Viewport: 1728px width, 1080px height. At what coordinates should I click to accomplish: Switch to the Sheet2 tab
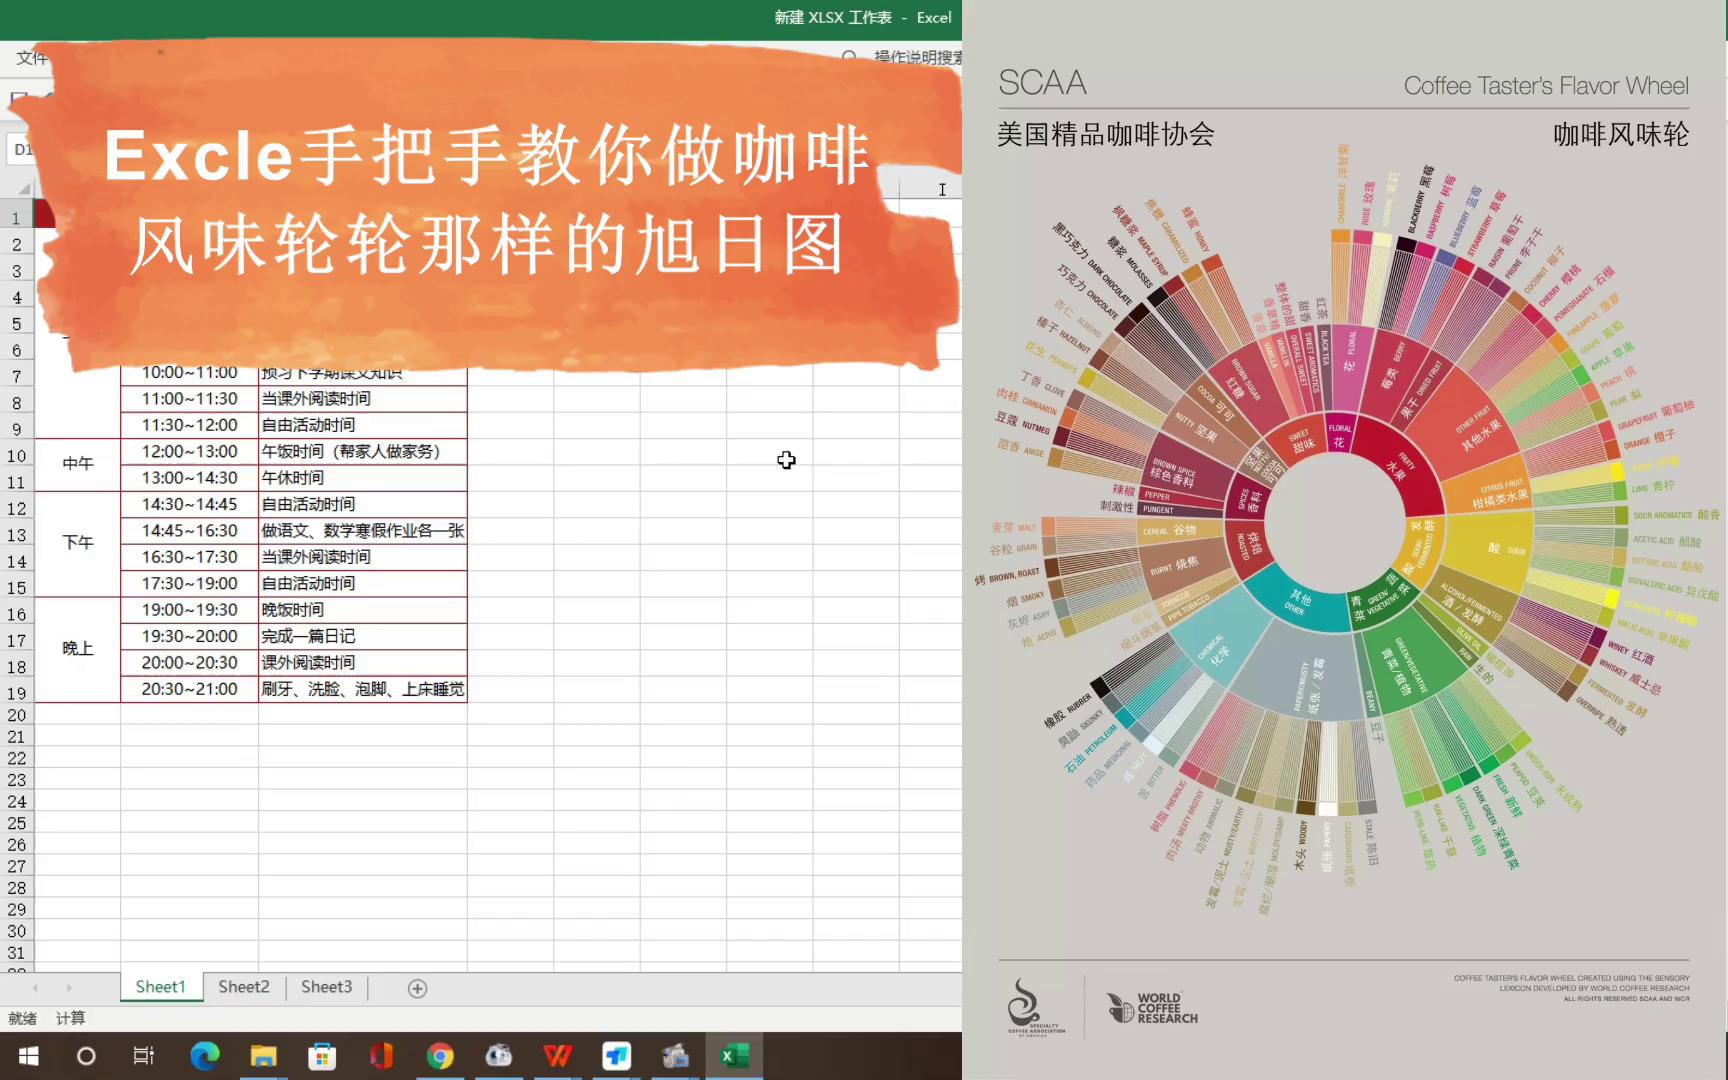tap(244, 987)
